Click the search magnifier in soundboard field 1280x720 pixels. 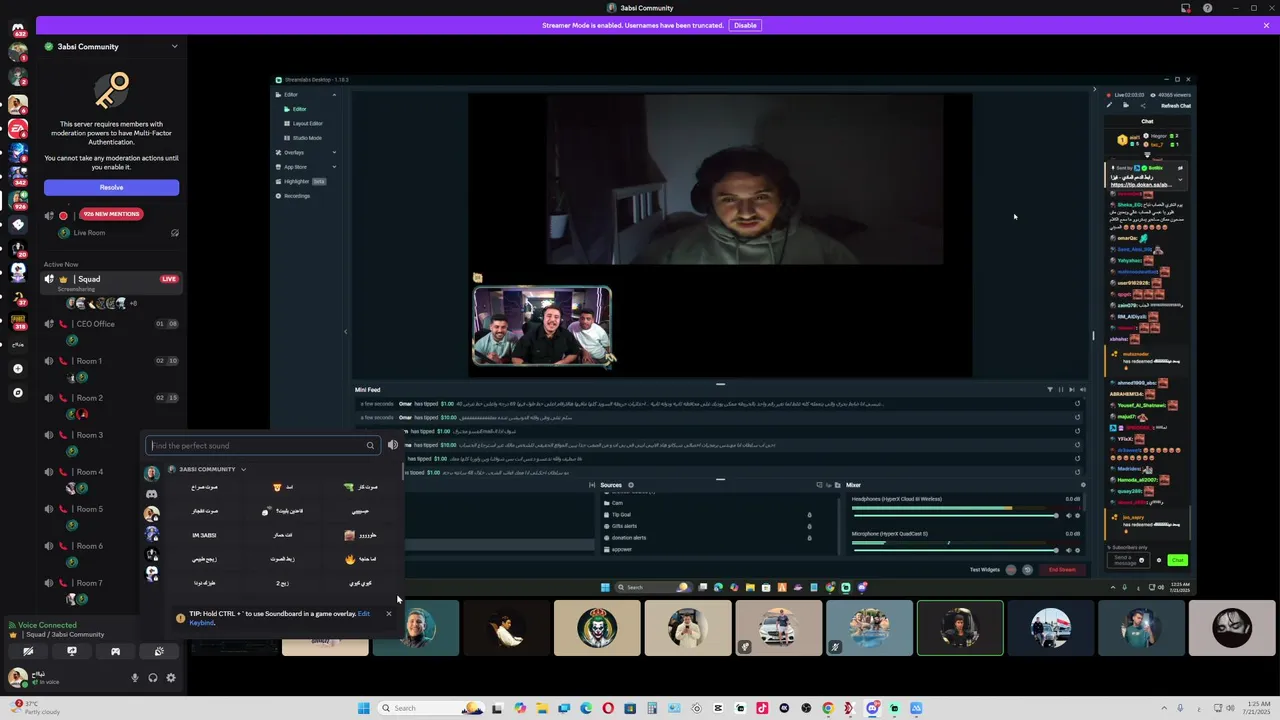(x=370, y=446)
